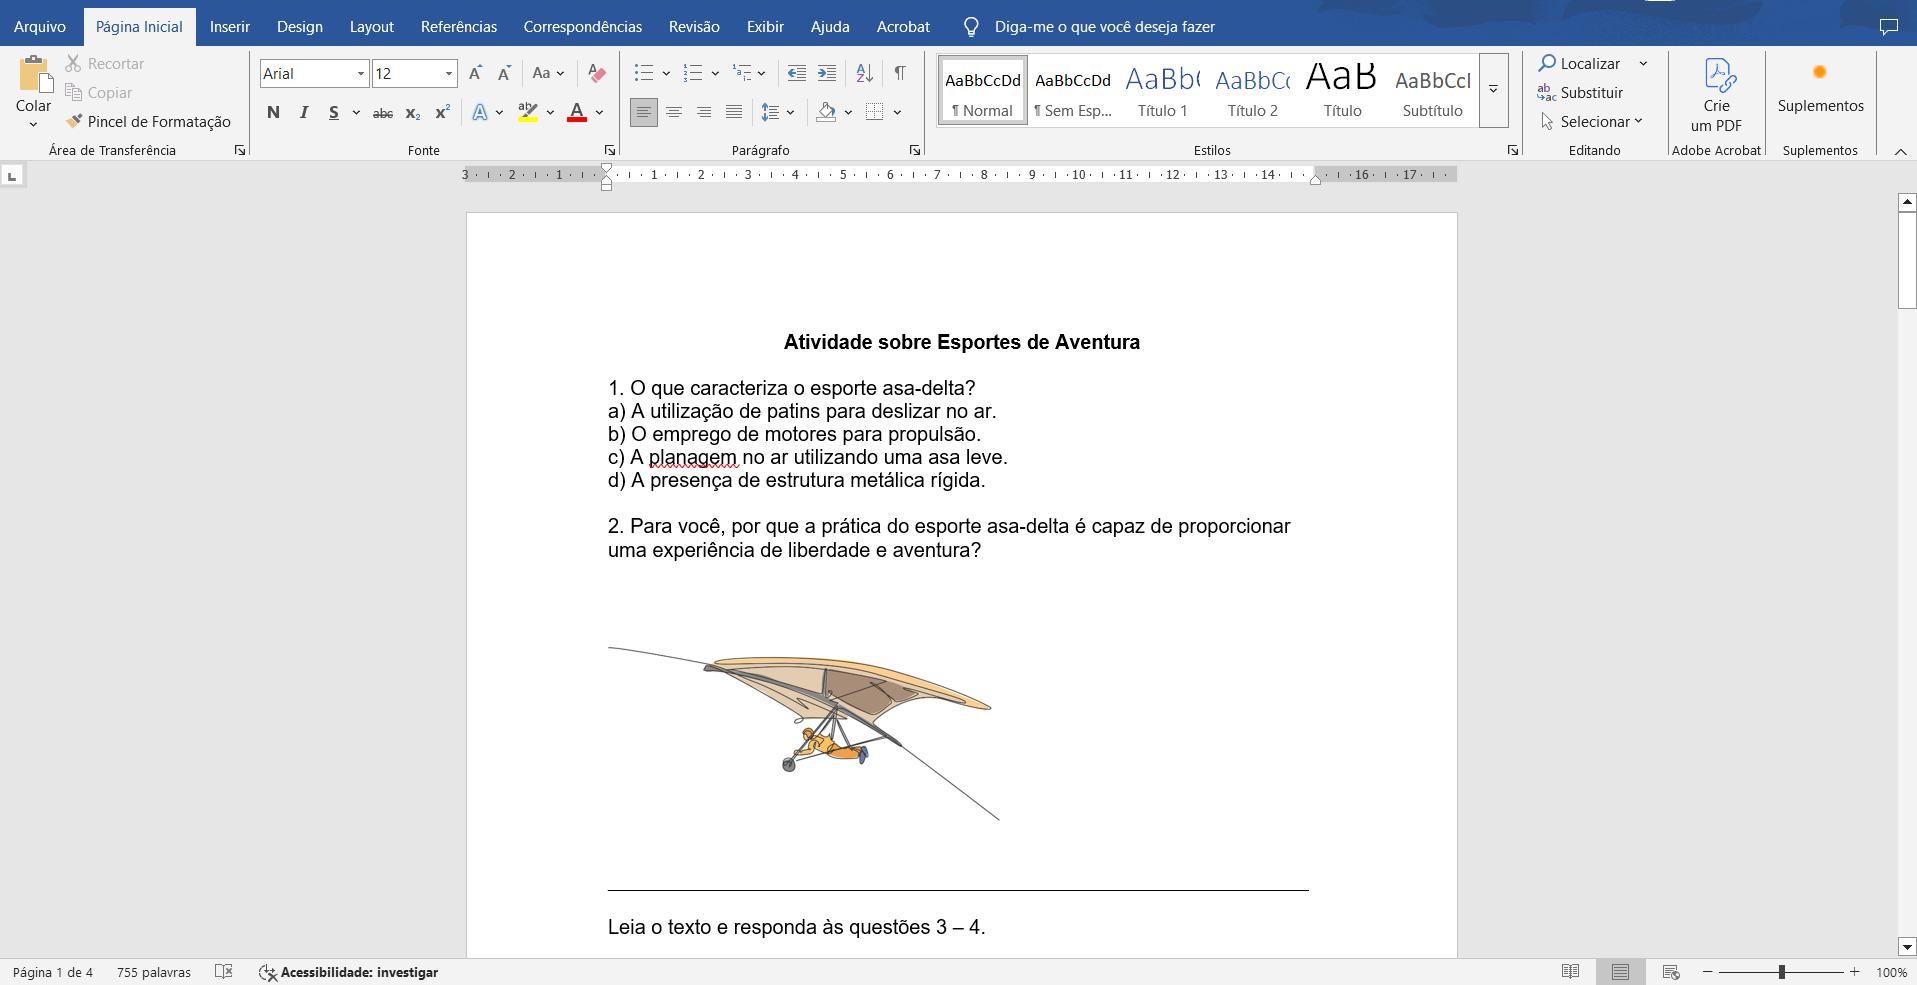The width and height of the screenshot is (1917, 985).
Task: Switch to Layout tab
Action: [x=372, y=27]
